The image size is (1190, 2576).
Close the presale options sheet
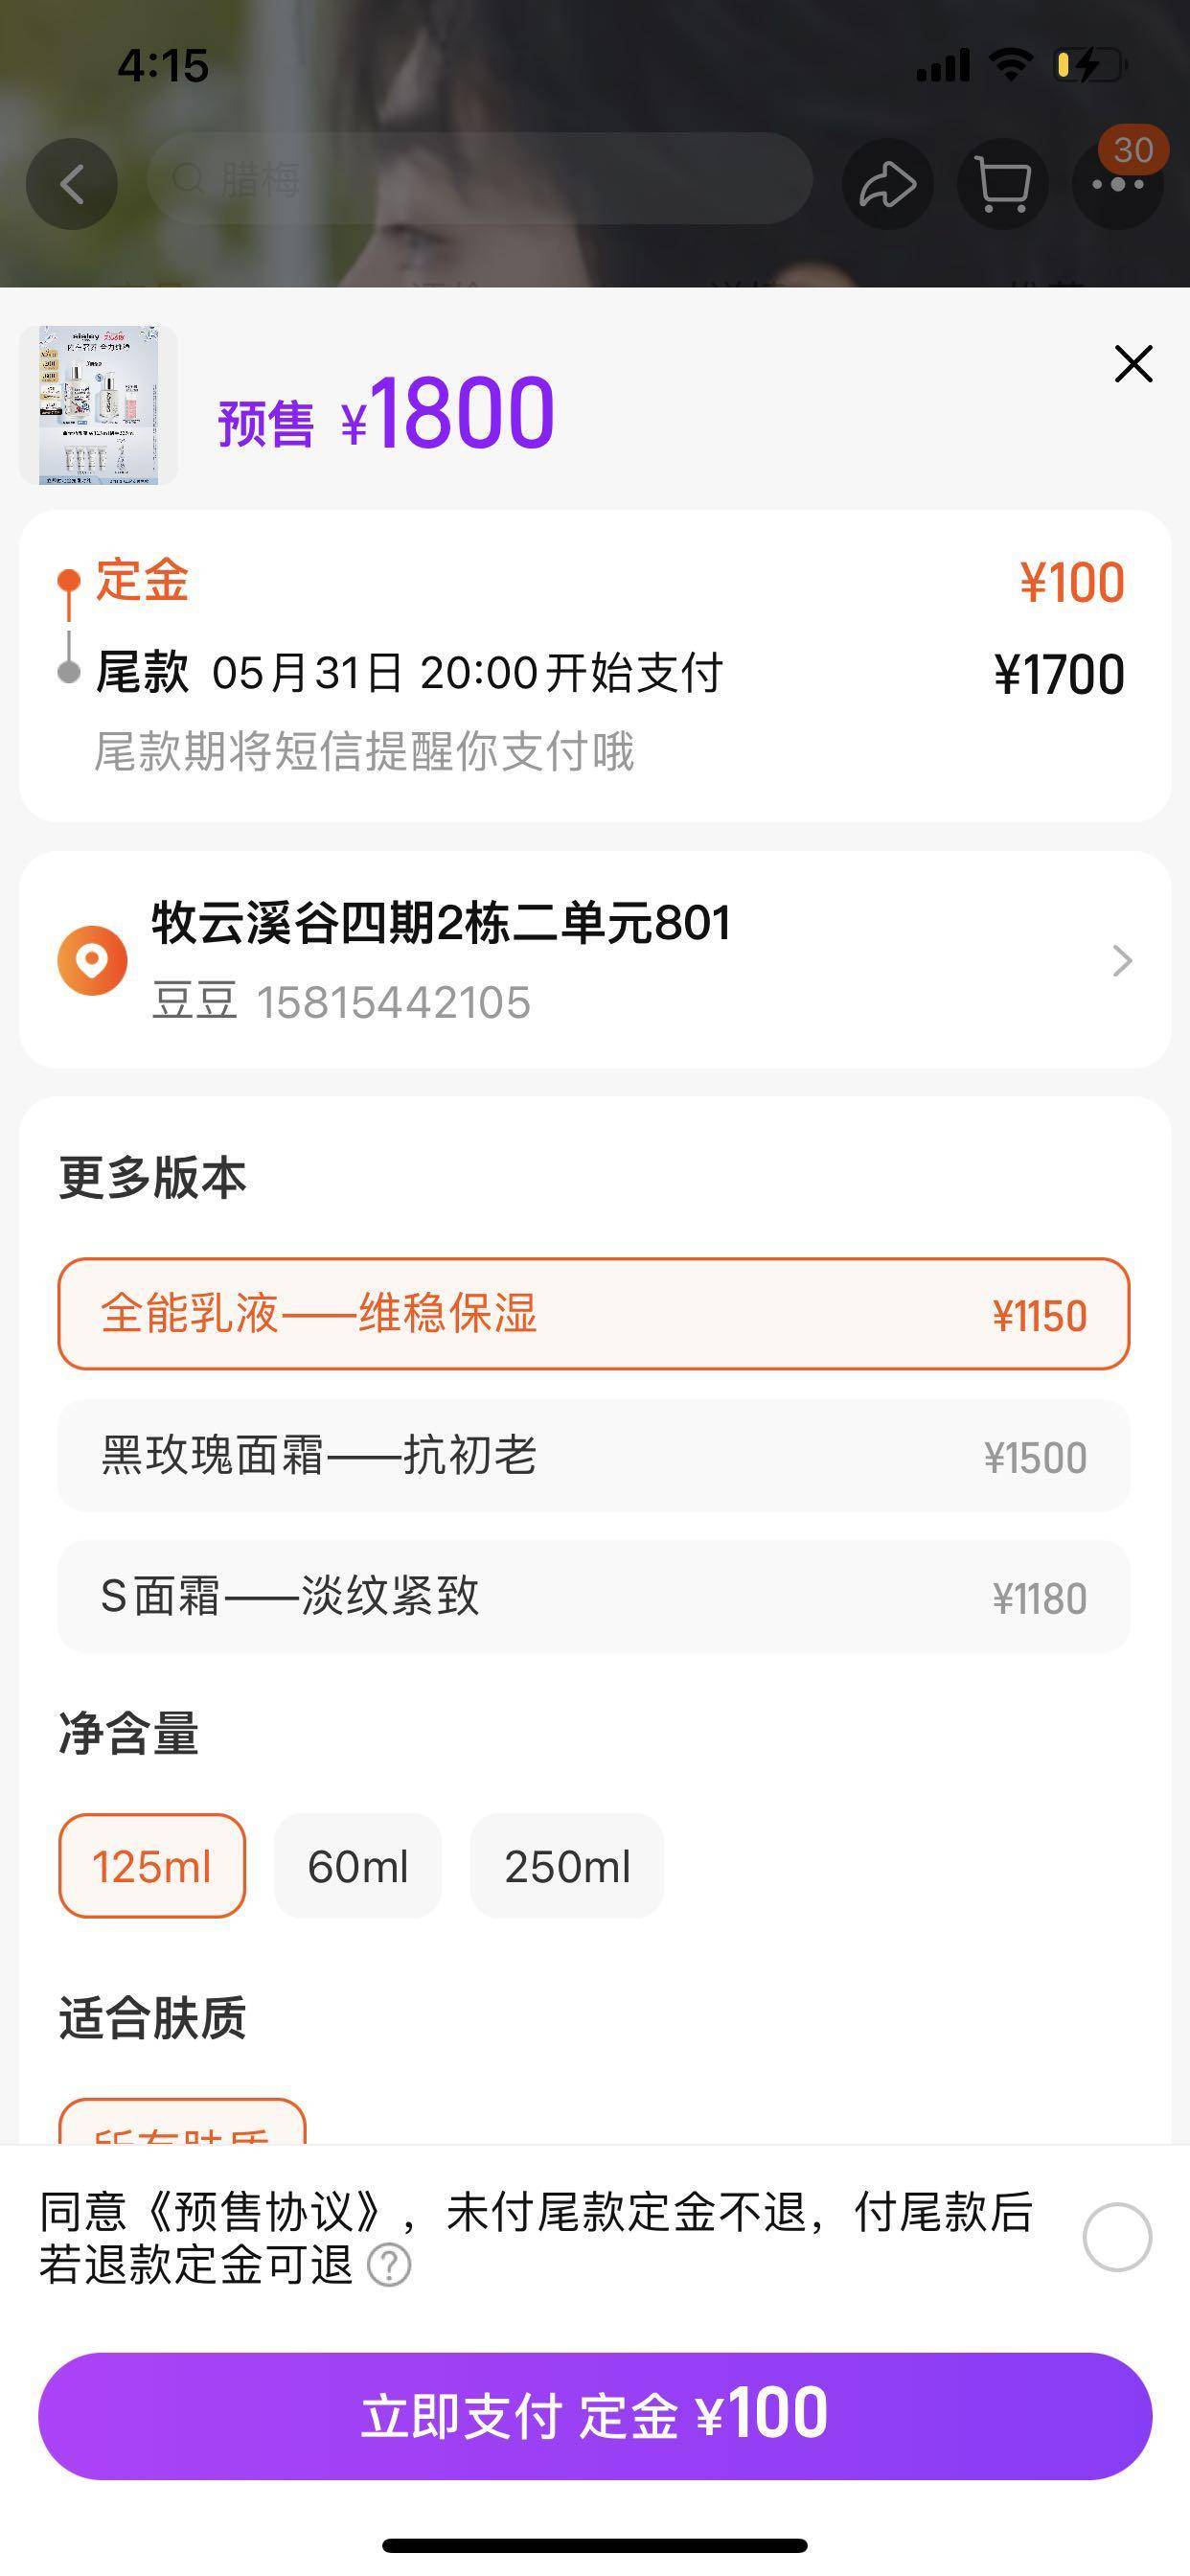point(1133,364)
